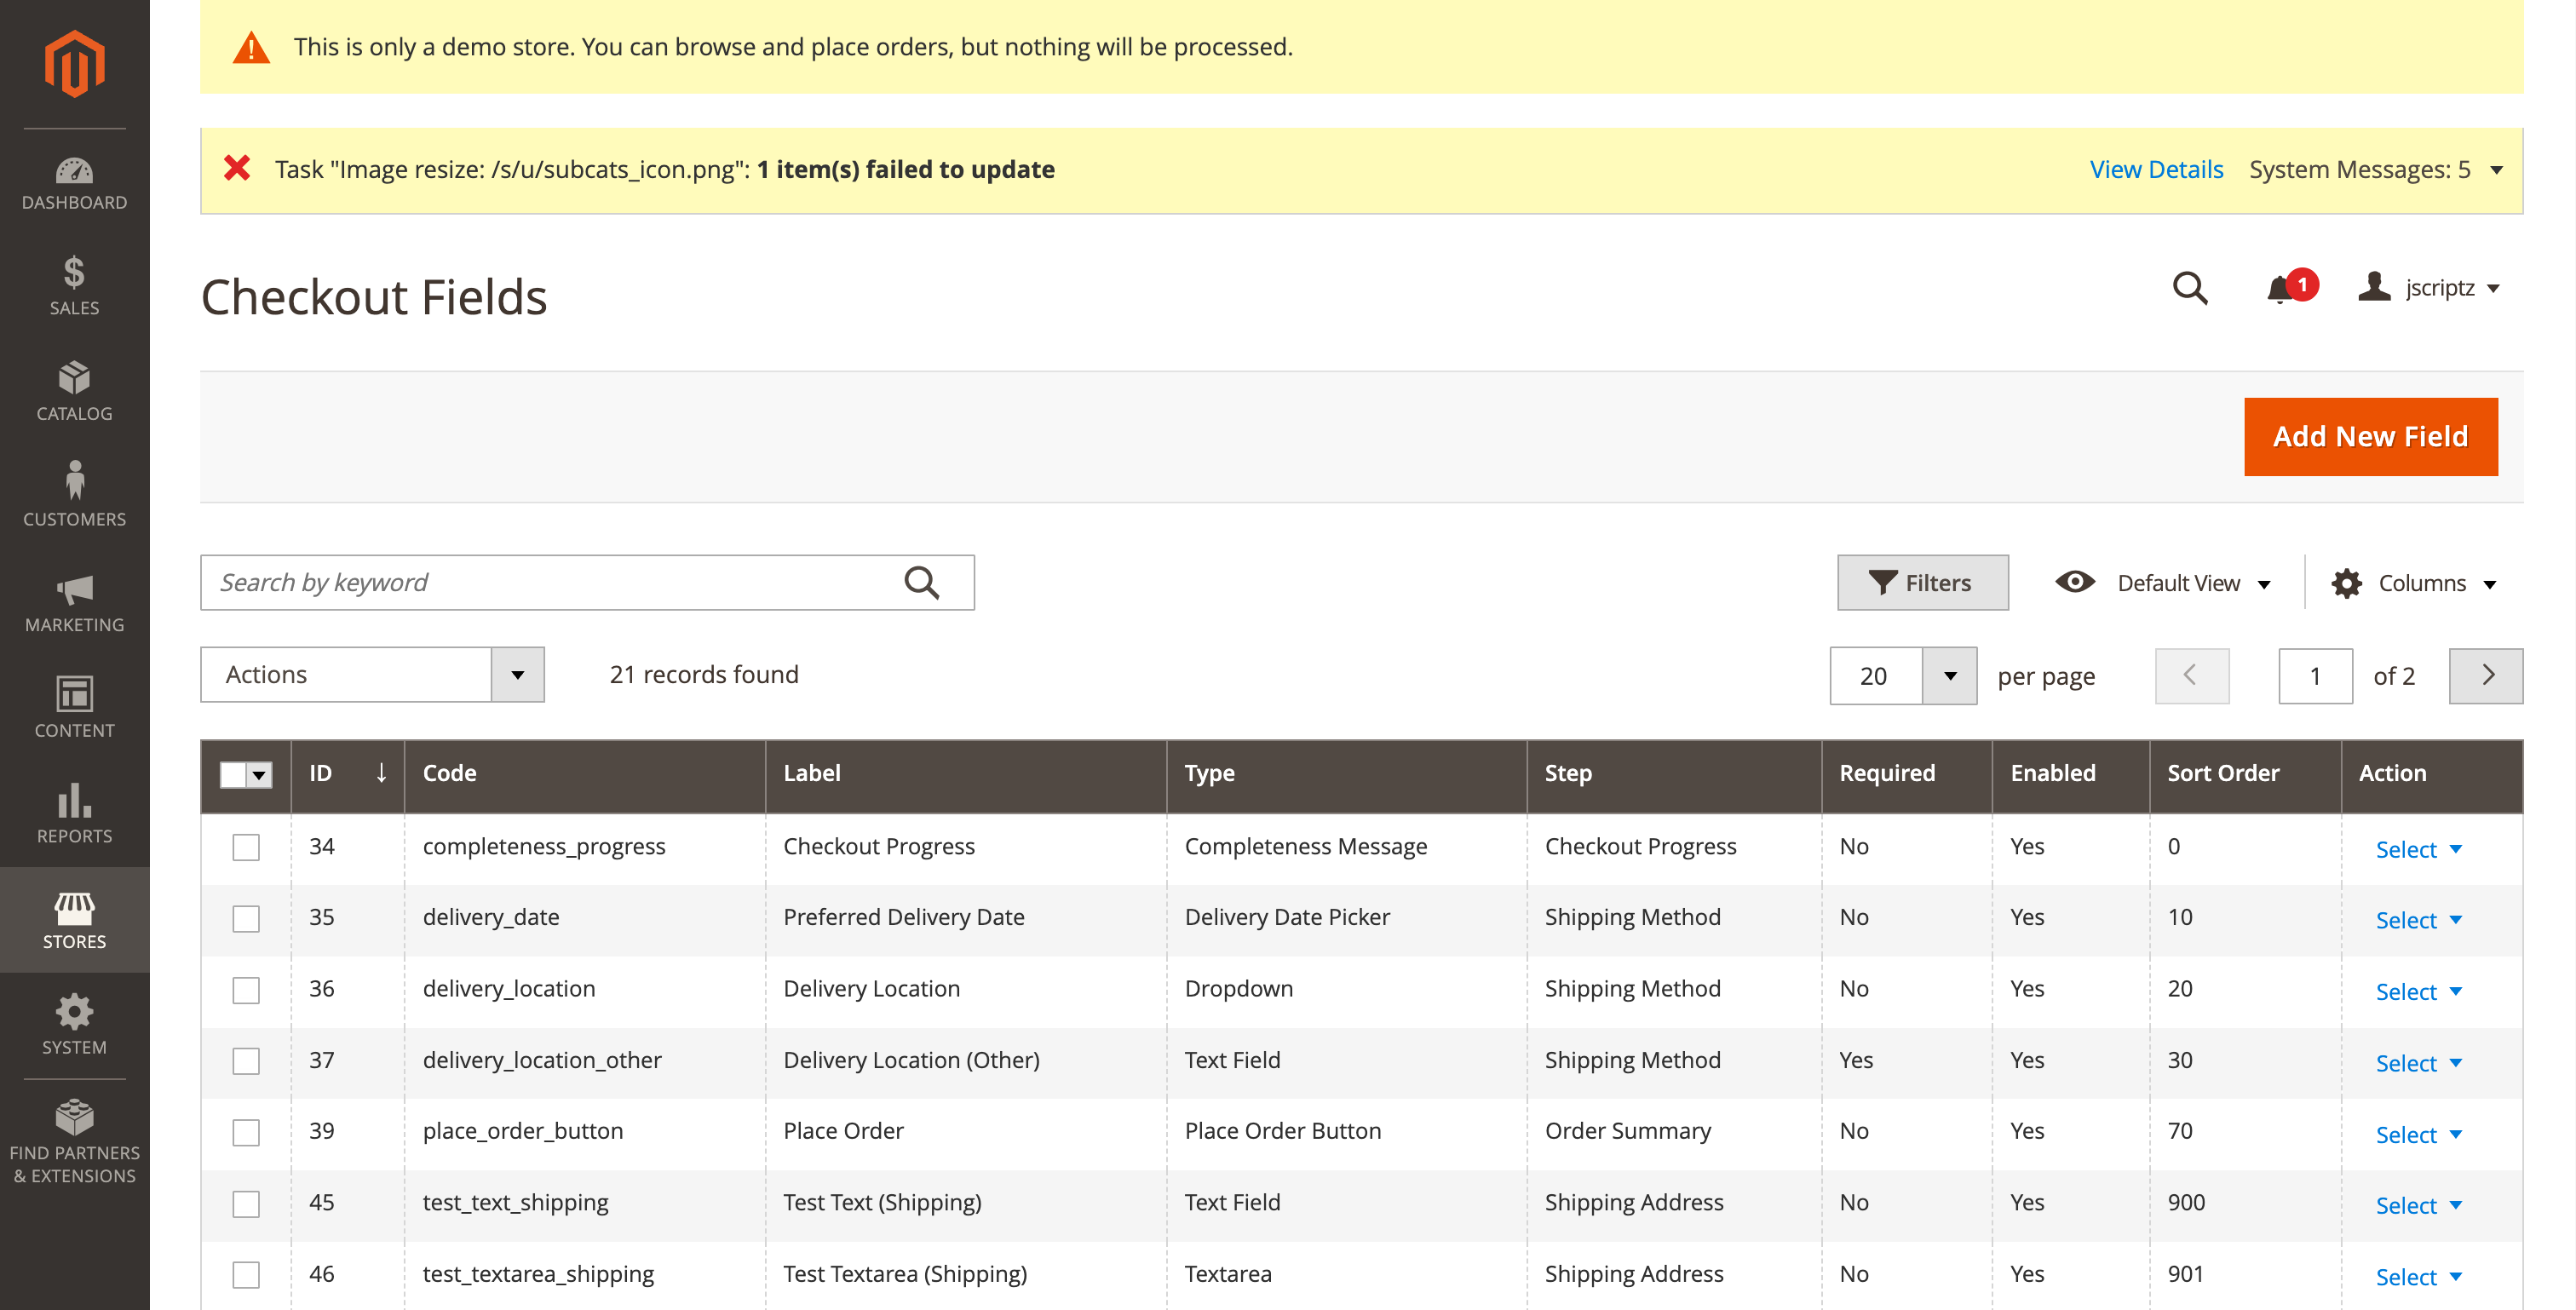Open the Marketing megaphone icon
Screen dimensions: 2576x1310
click(74, 597)
